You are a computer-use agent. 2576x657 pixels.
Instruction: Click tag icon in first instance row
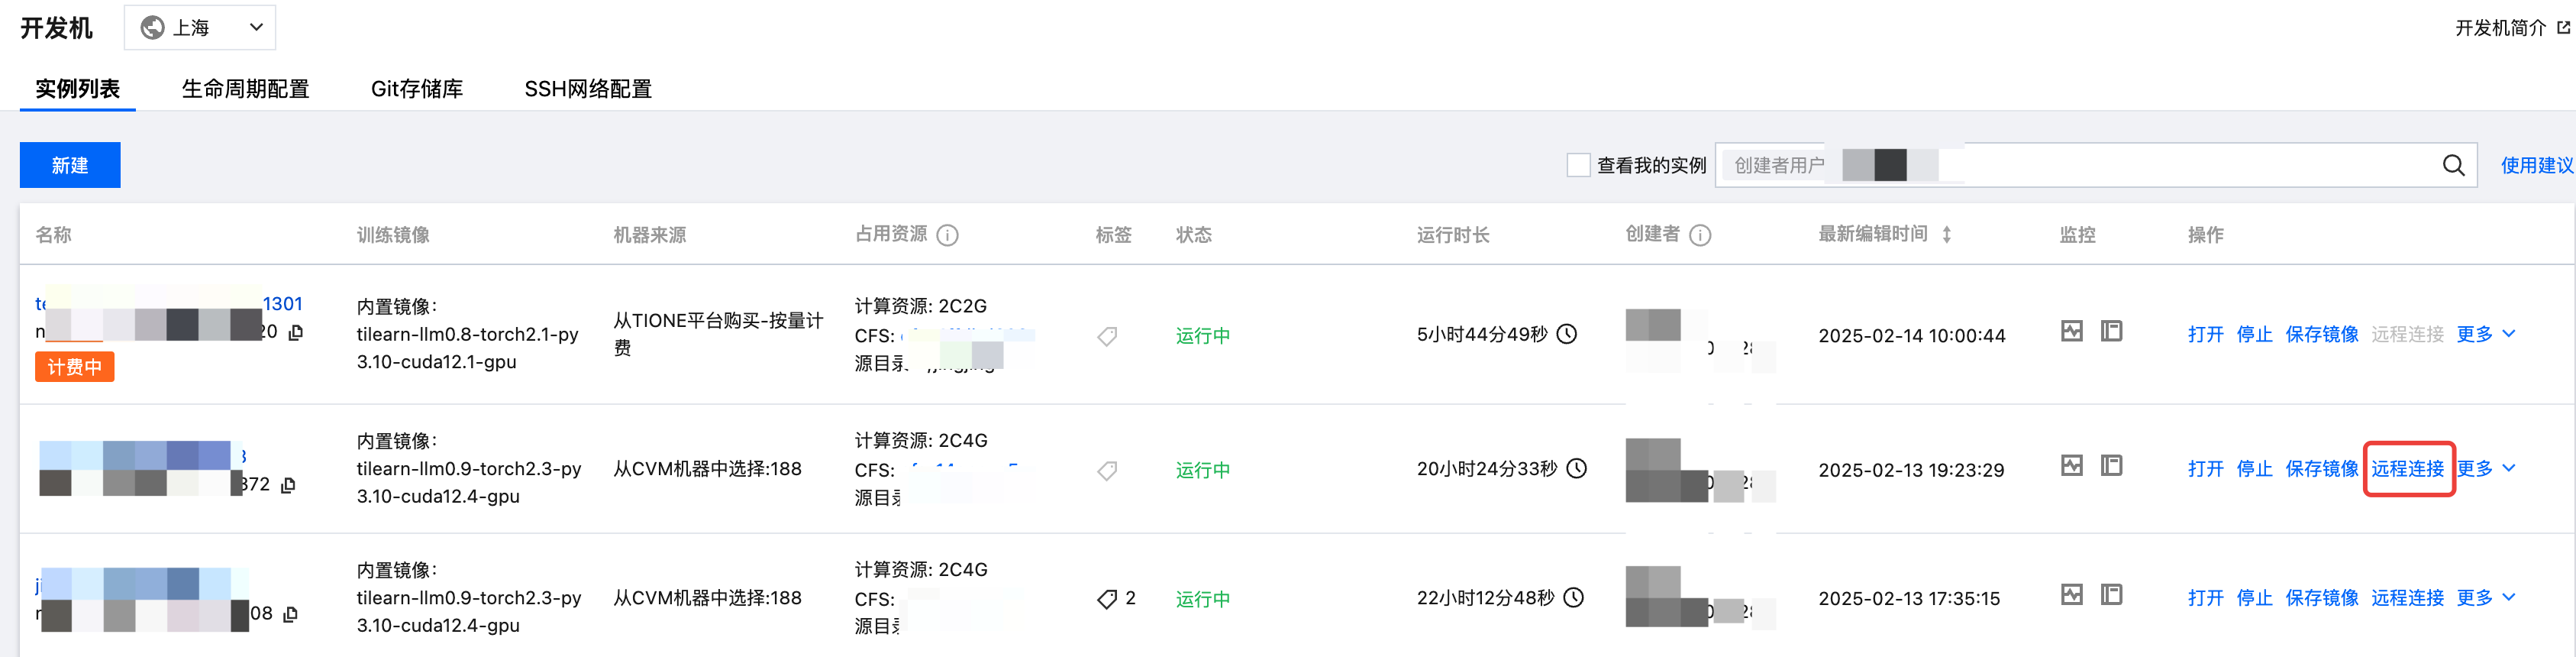pyautogui.click(x=1107, y=336)
